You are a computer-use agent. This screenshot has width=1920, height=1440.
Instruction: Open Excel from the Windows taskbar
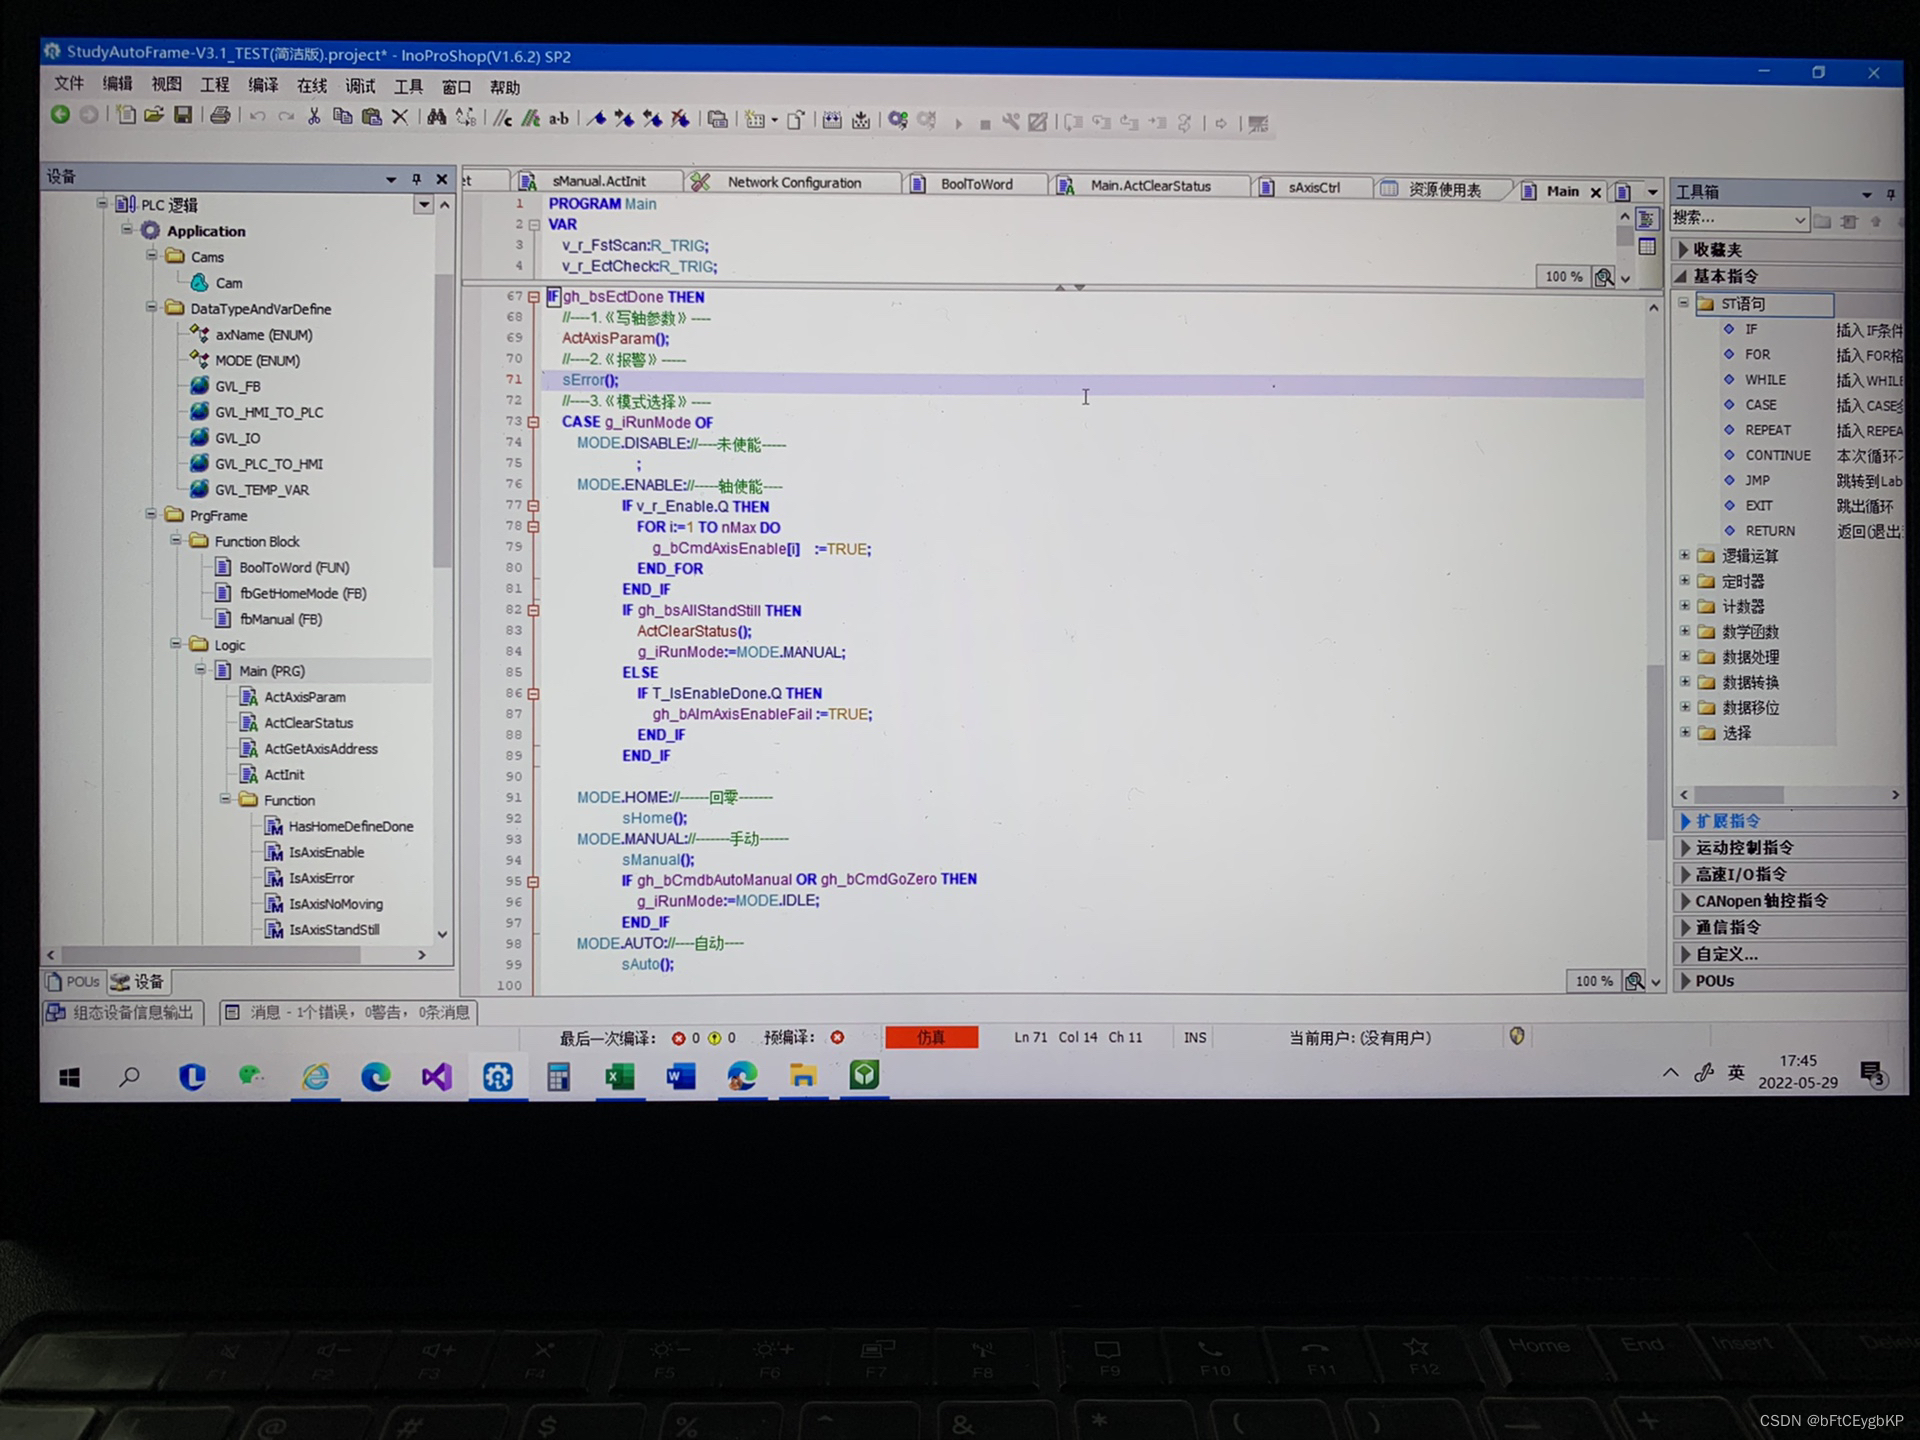[620, 1076]
